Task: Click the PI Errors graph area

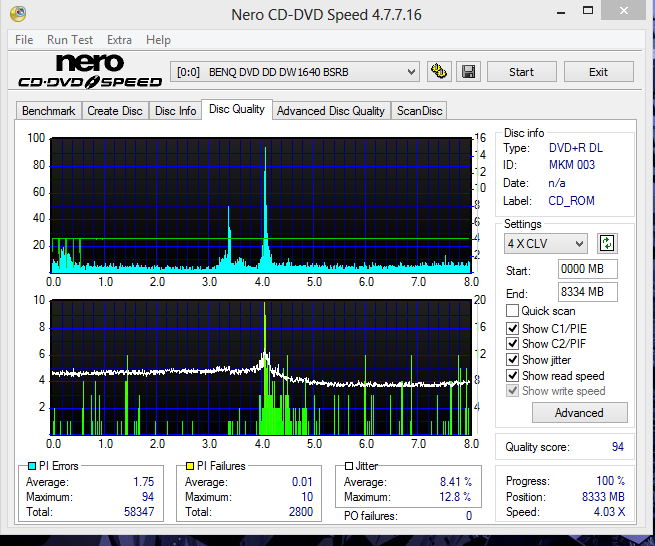Action: tap(261, 206)
